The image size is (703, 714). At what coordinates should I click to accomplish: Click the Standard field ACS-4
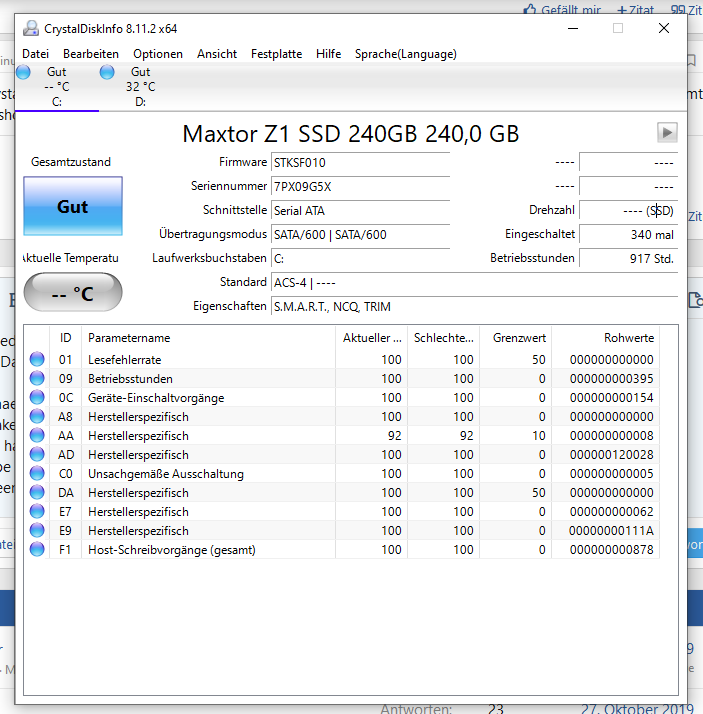click(x=474, y=283)
